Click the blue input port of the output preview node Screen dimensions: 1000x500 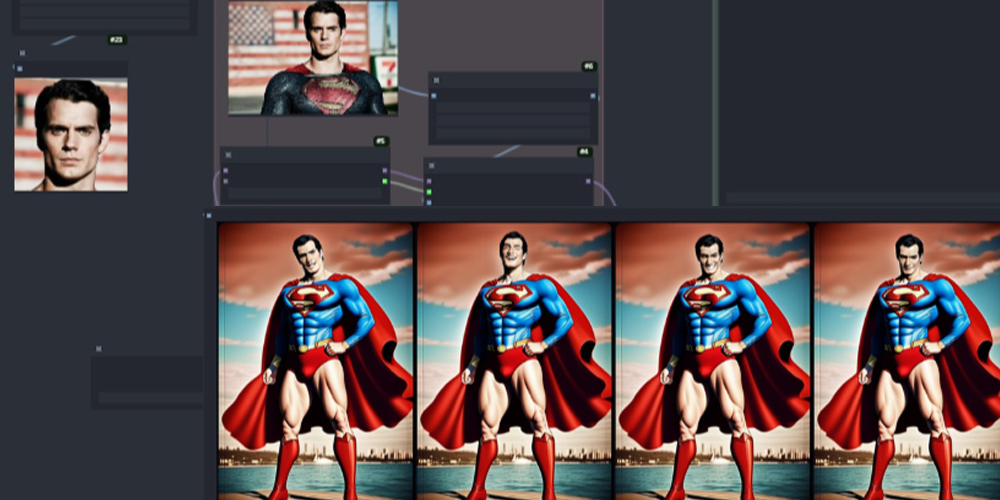coord(209,216)
